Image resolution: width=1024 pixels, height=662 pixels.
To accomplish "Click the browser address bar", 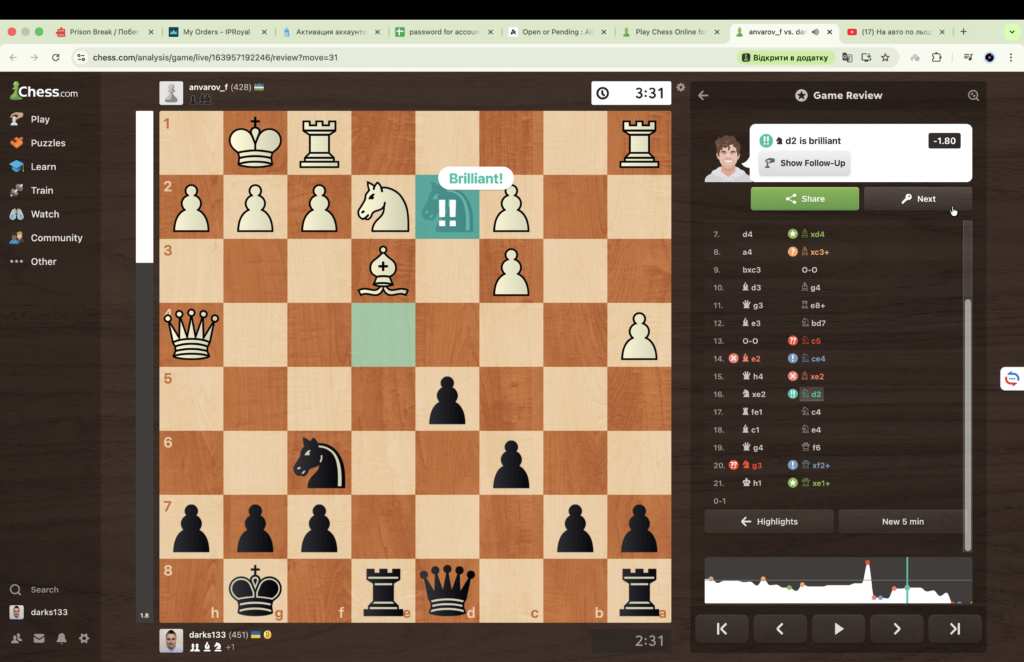I will click(405, 57).
